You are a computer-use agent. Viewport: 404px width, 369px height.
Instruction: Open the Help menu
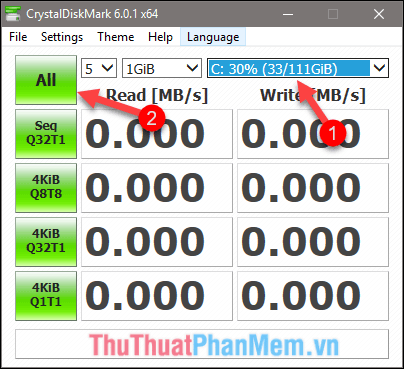pos(160,37)
